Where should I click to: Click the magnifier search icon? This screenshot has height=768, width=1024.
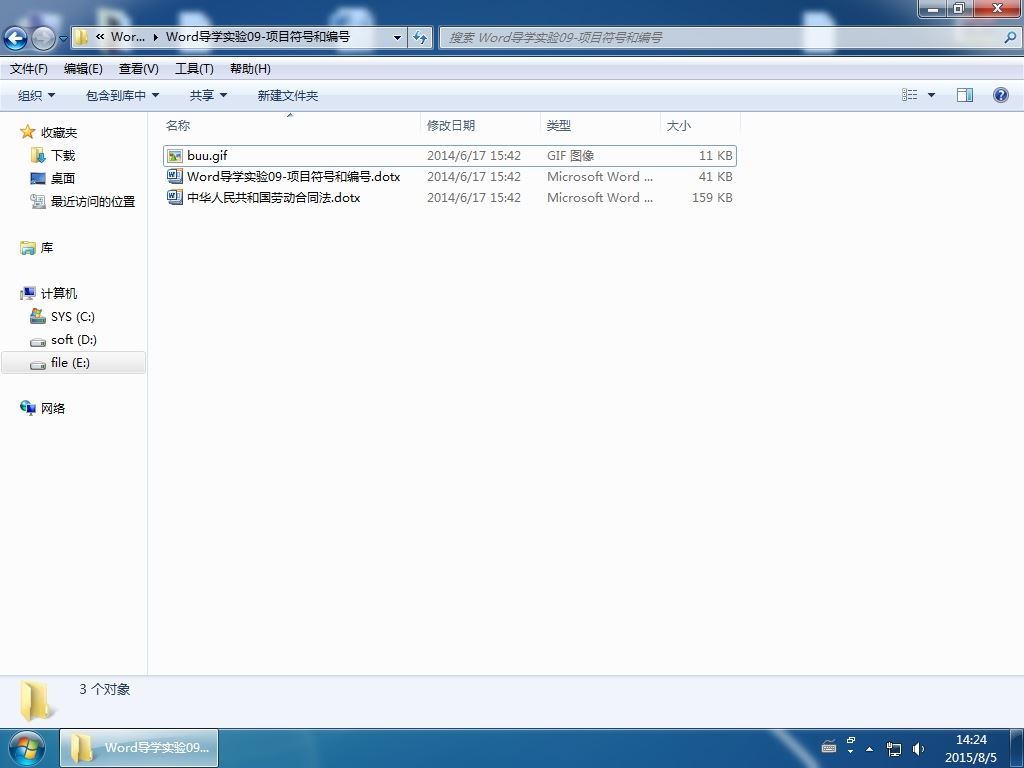pyautogui.click(x=1010, y=38)
